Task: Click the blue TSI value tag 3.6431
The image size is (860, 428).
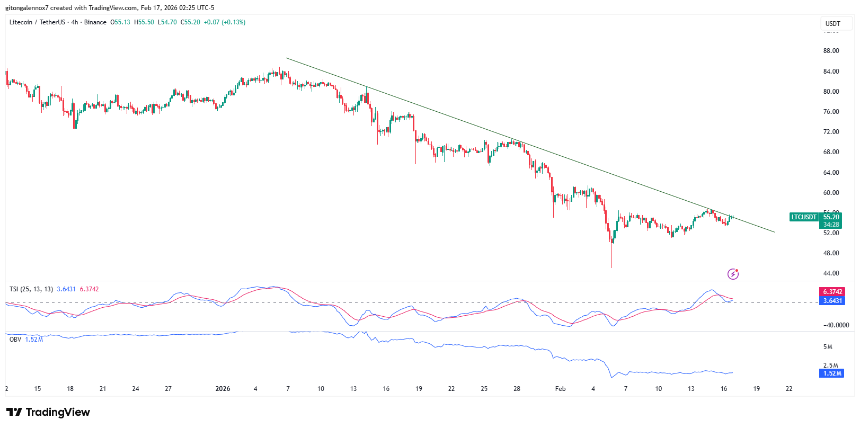Action: click(x=832, y=300)
